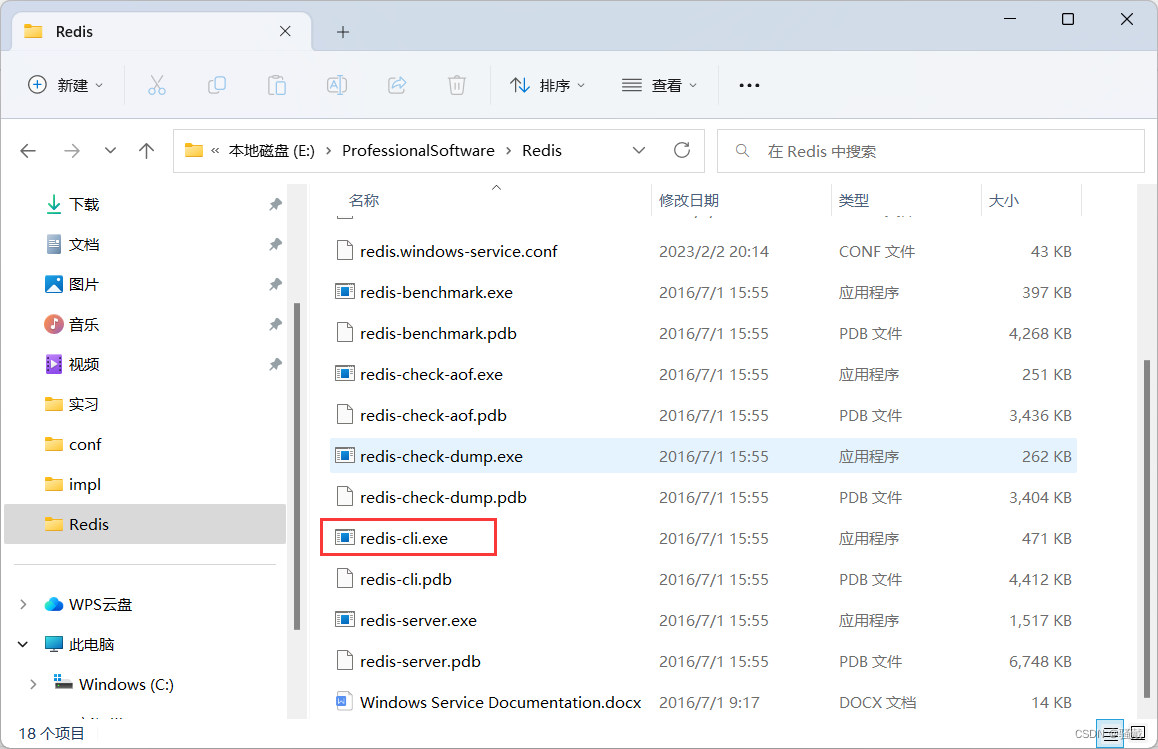Expand address bar history dropdown
The width and height of the screenshot is (1158, 749).
639,151
